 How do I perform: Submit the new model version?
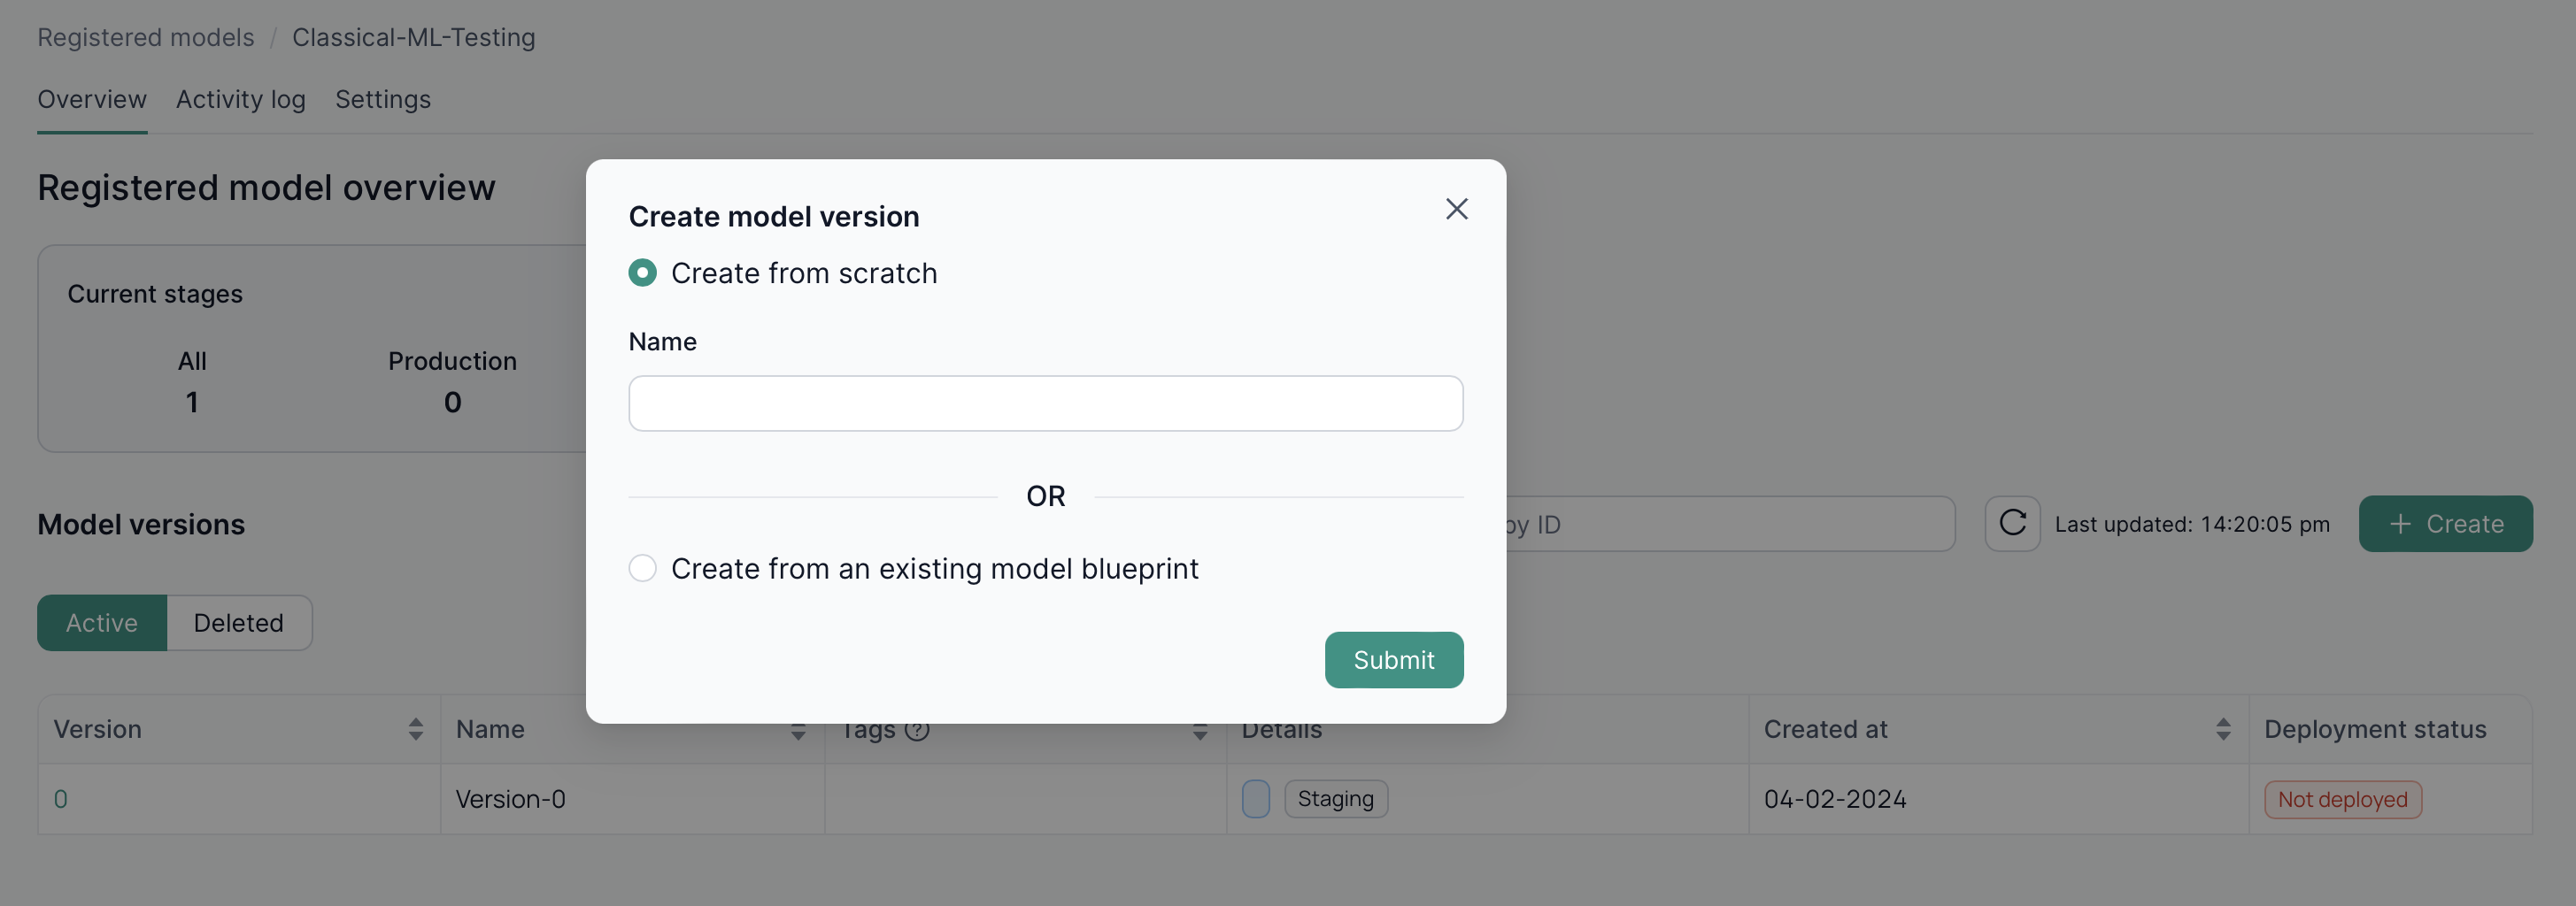[x=1393, y=659]
